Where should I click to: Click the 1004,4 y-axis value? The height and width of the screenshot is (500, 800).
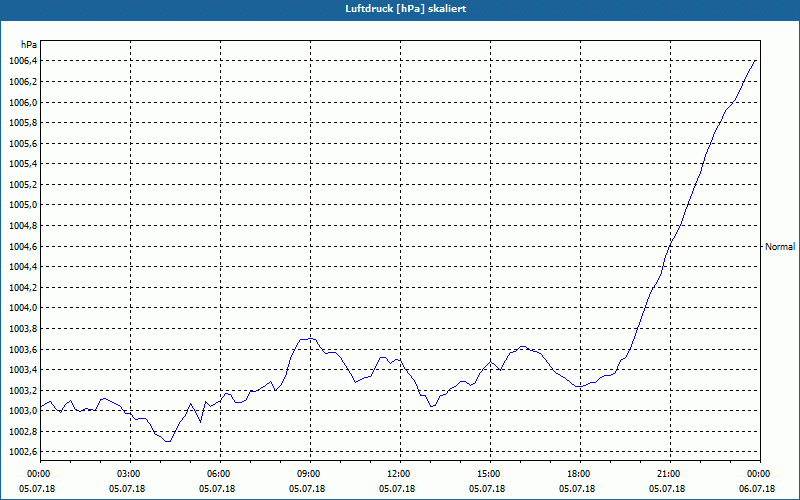click(23, 267)
